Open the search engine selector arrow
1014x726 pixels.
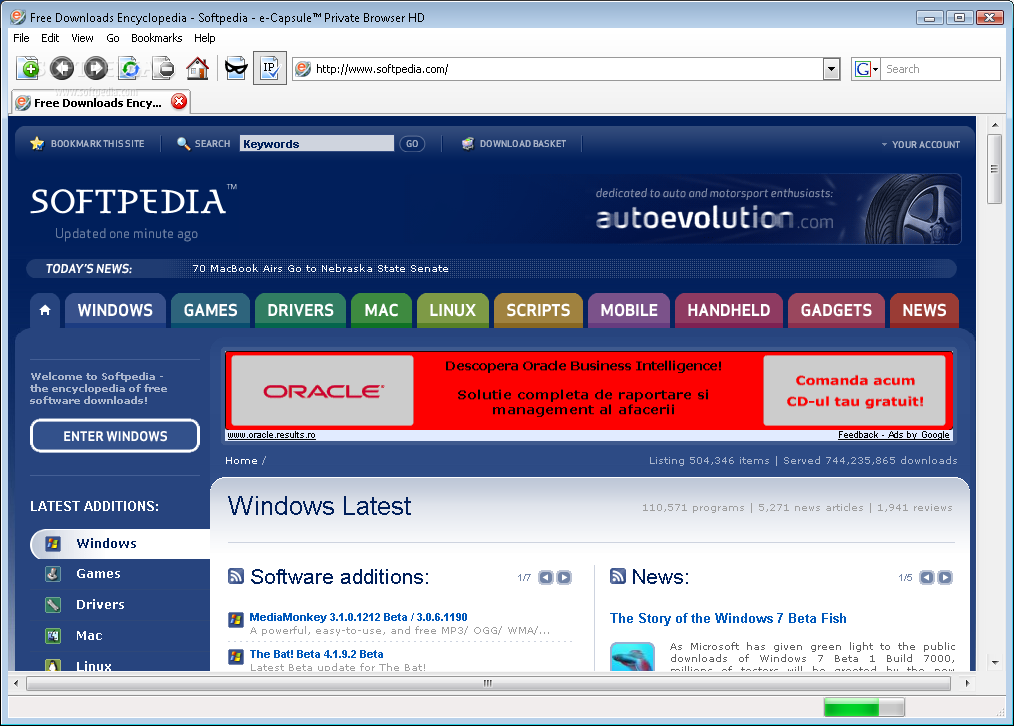coord(876,69)
